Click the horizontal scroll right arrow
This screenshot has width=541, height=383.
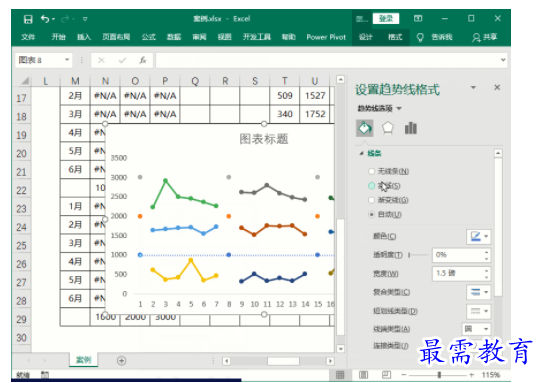point(330,361)
